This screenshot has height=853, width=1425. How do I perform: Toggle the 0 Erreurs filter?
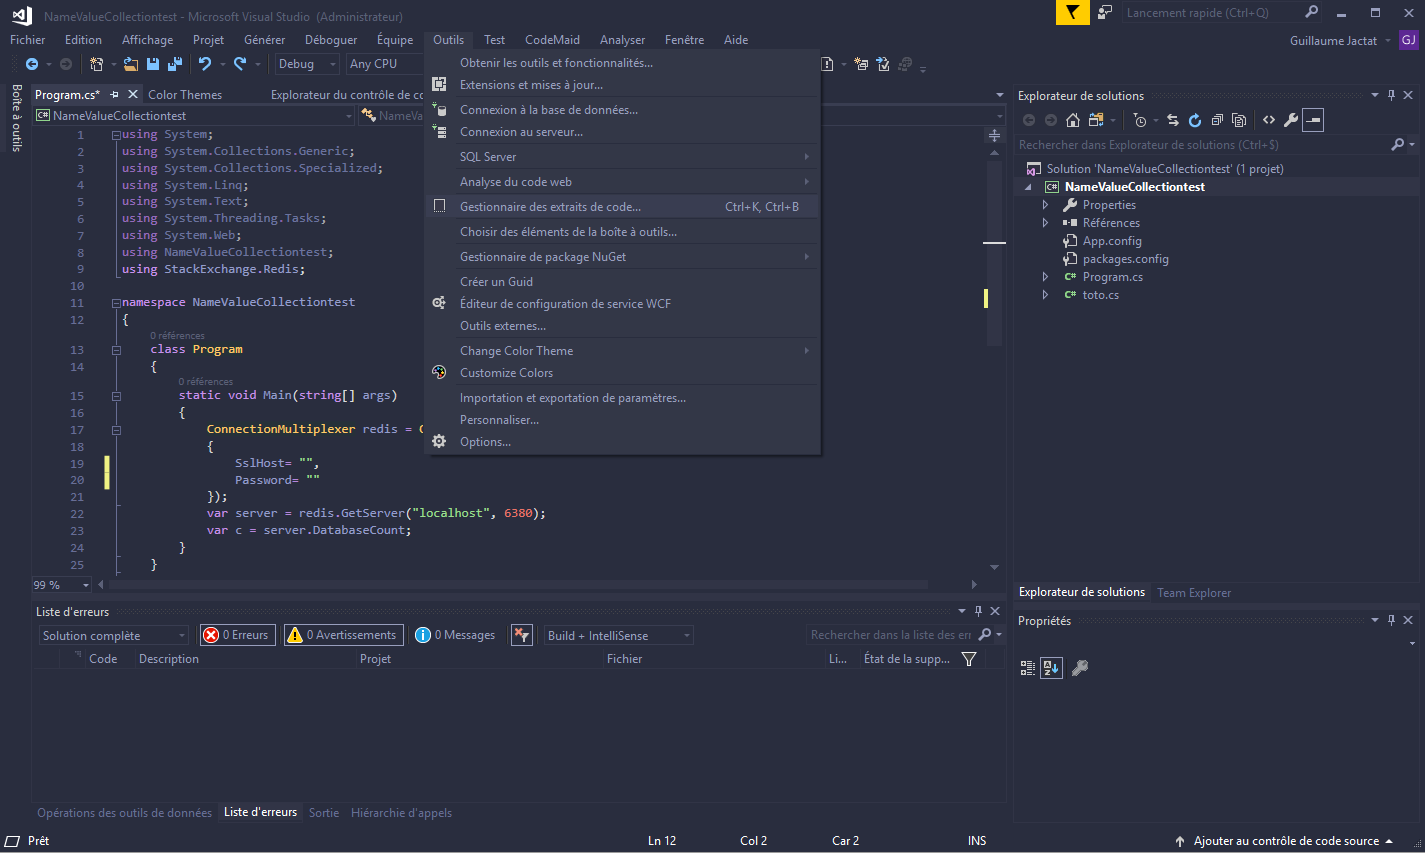pyautogui.click(x=237, y=635)
